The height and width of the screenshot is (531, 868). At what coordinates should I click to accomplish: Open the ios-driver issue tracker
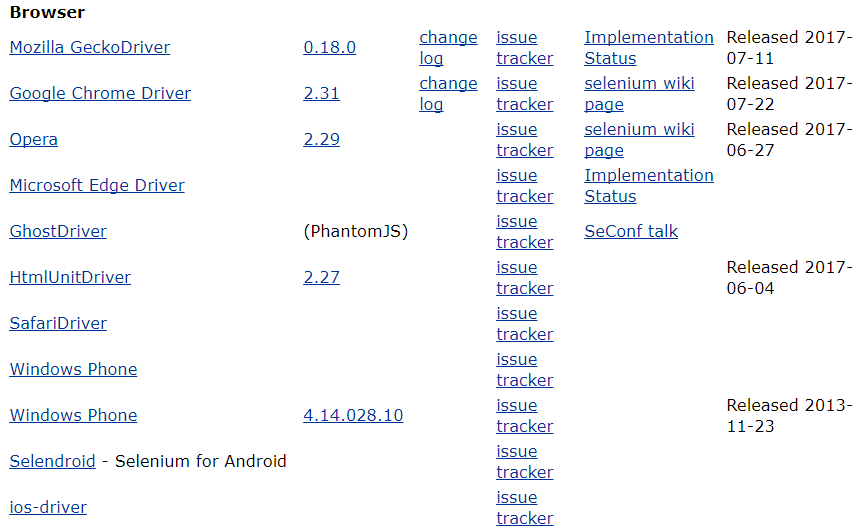[x=525, y=508]
